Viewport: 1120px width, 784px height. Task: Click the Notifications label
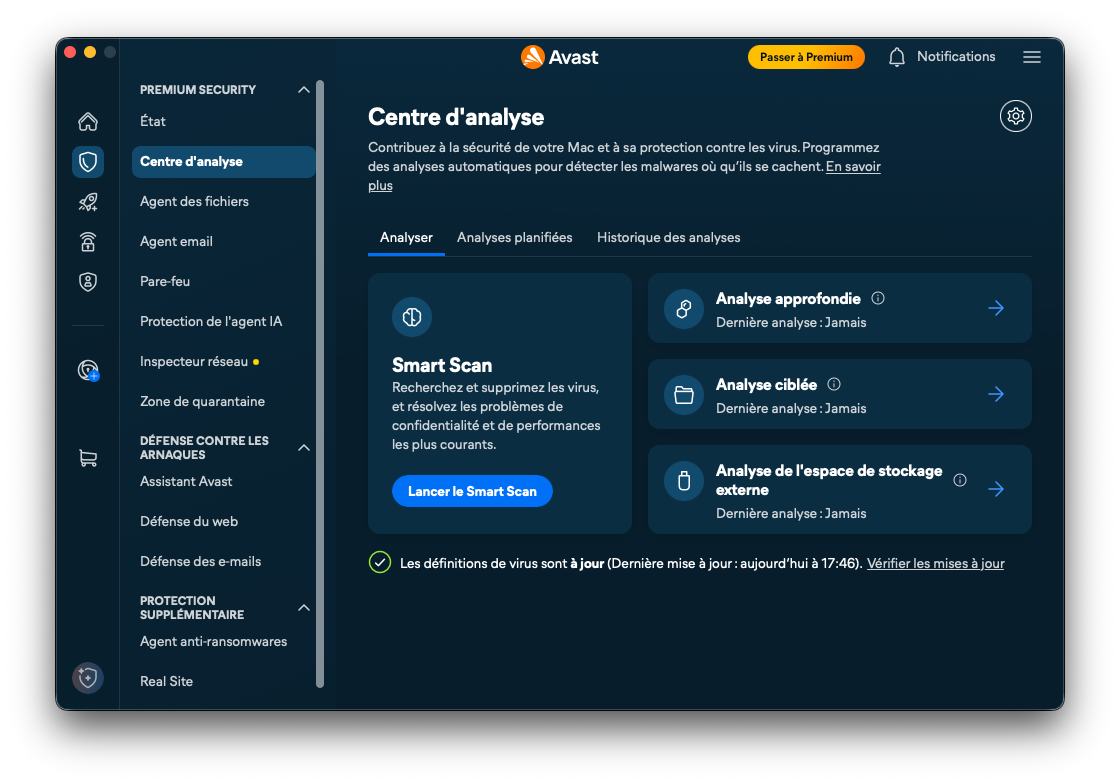point(956,56)
